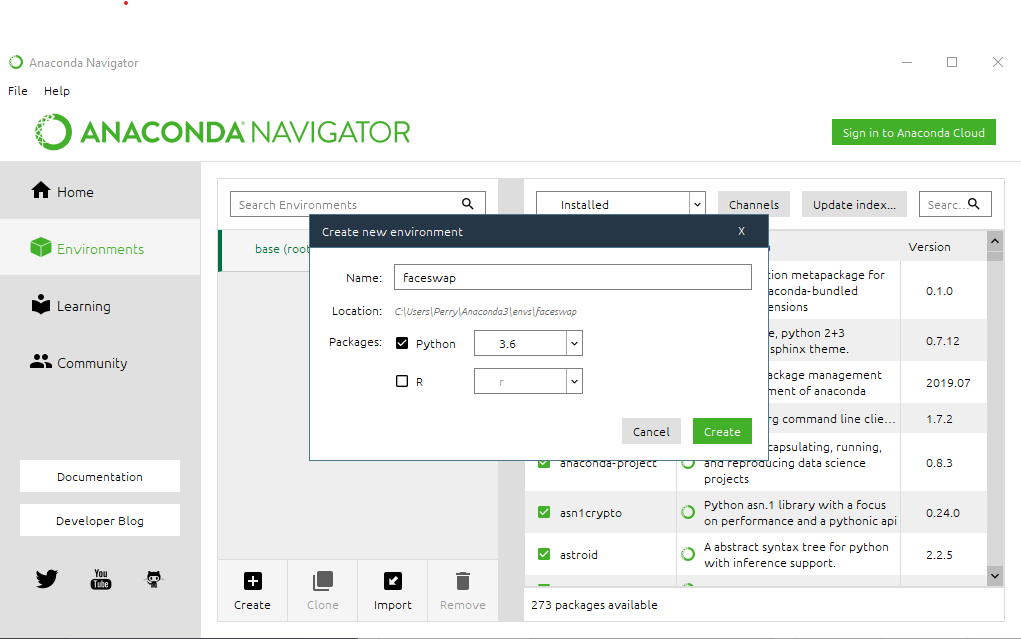
Task: Click the Search Environments magnifier icon
Action: pos(468,204)
